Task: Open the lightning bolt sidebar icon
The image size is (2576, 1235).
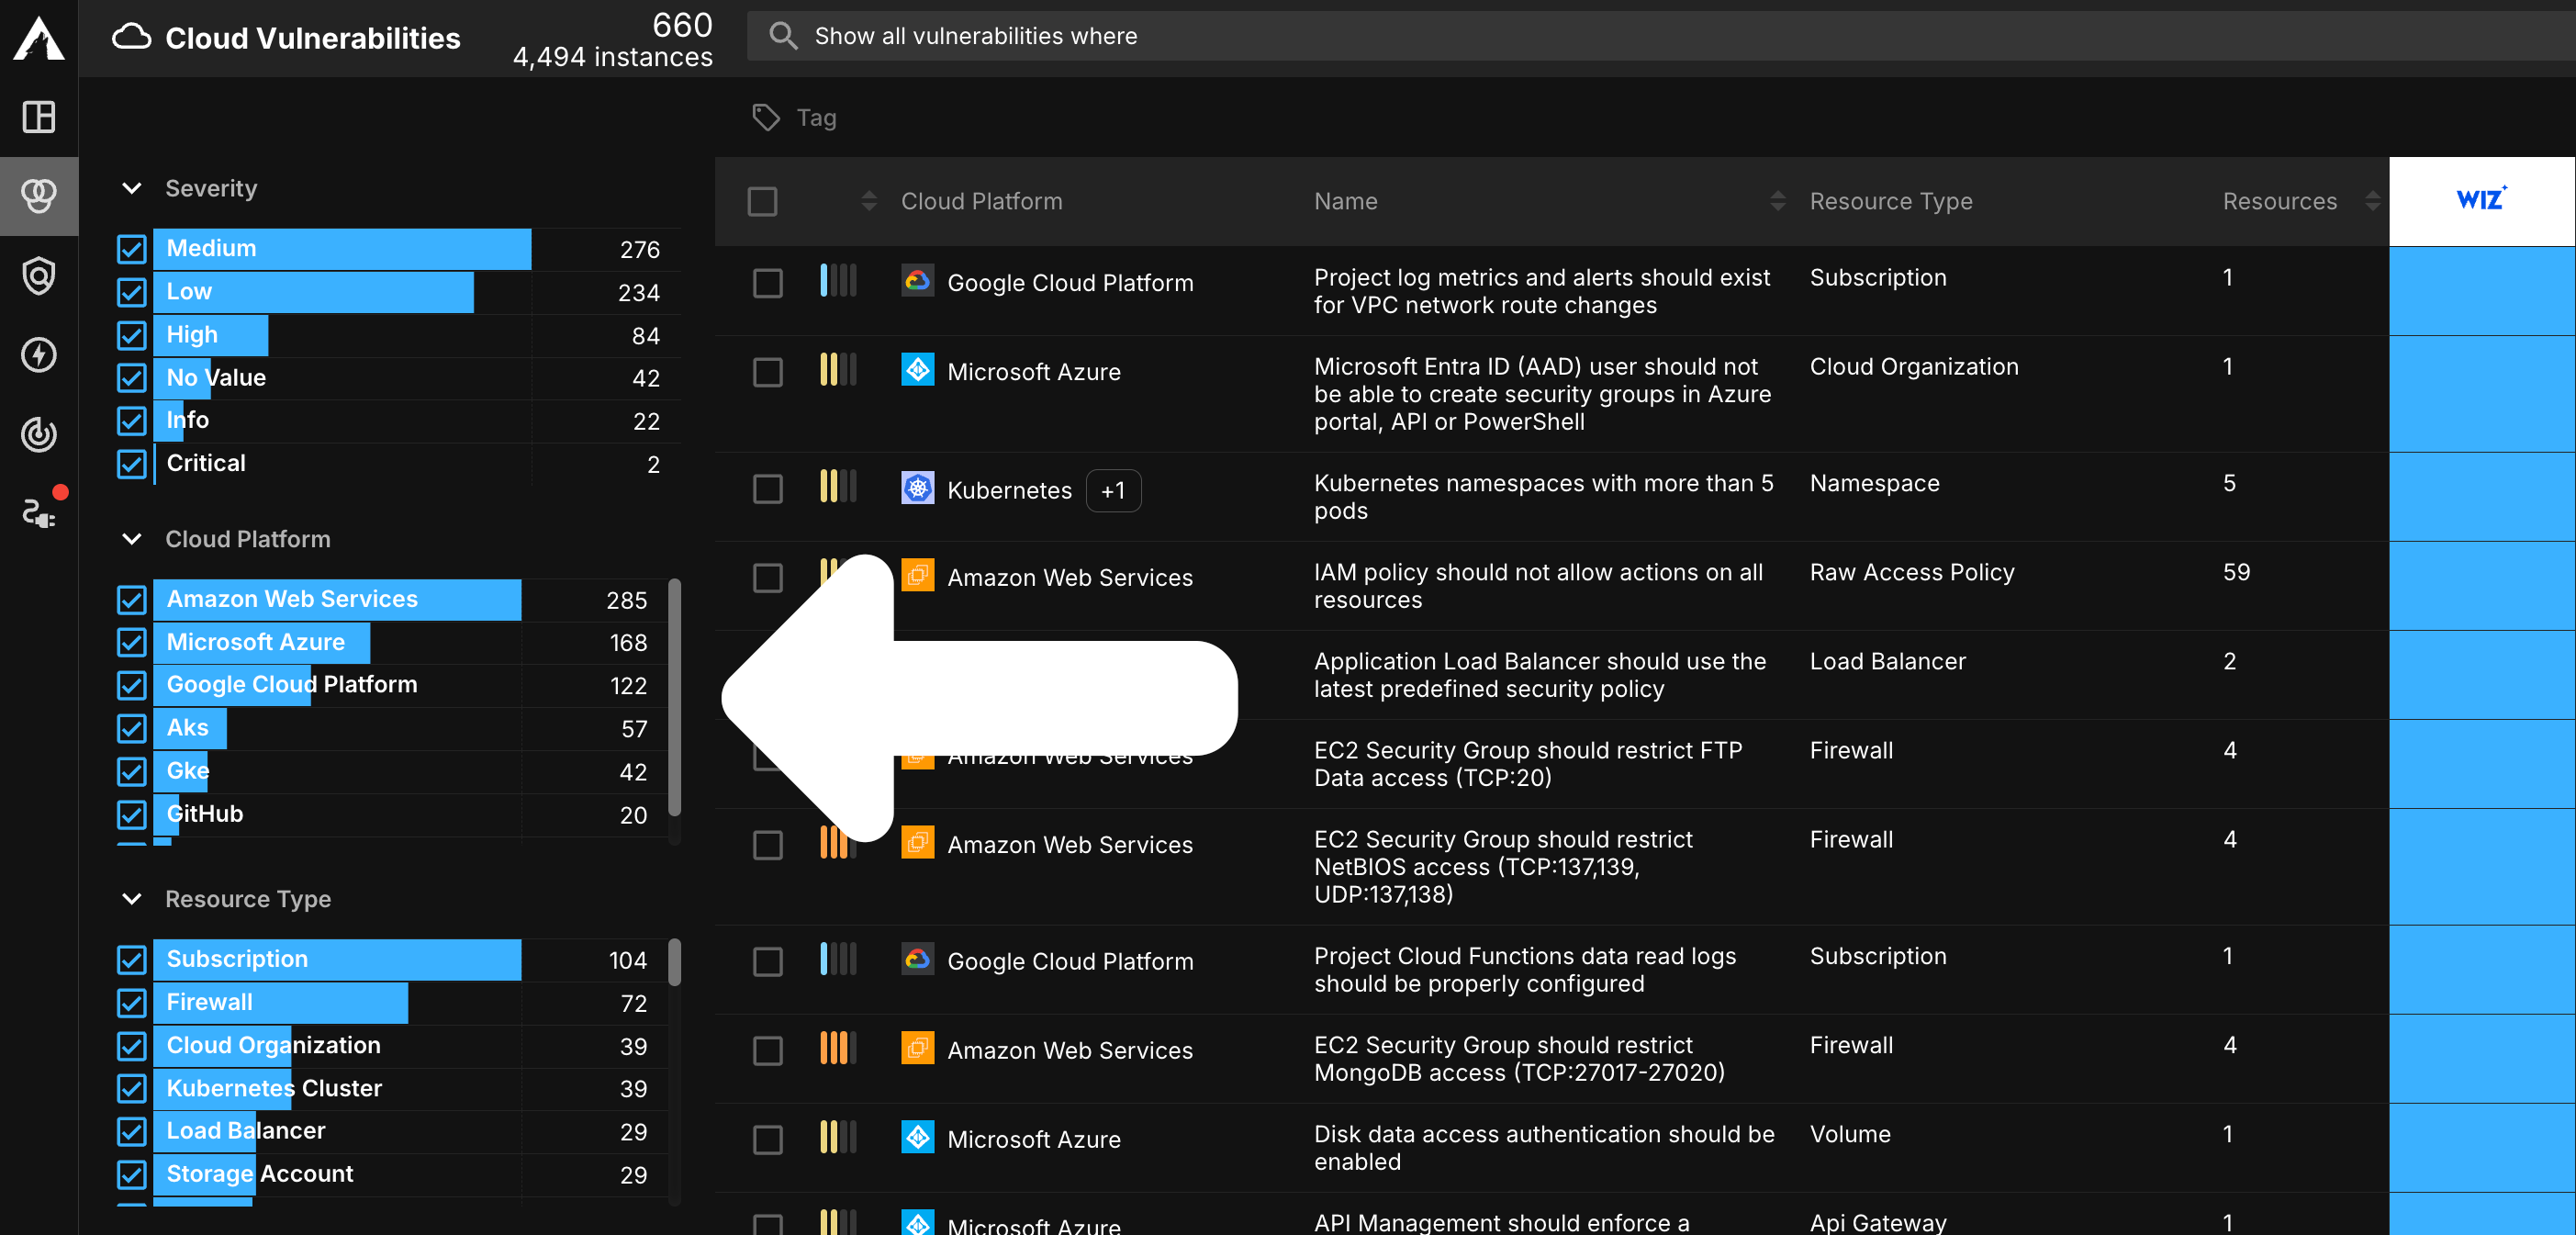Action: pos(39,355)
